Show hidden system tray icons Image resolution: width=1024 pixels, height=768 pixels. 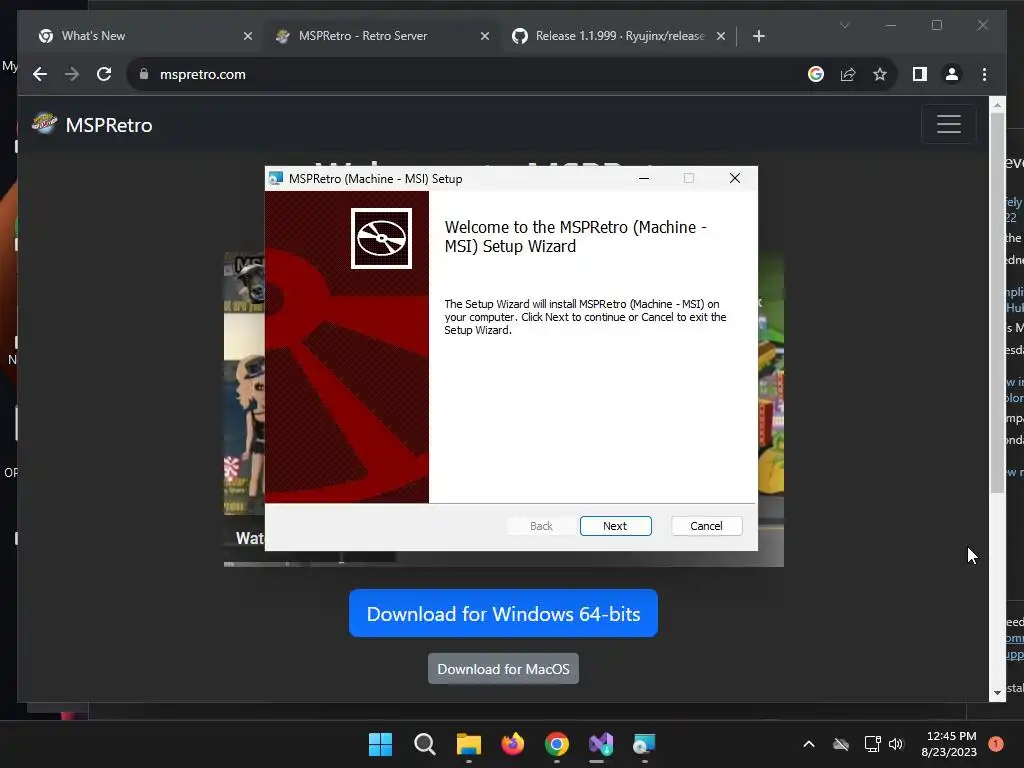[x=808, y=744]
